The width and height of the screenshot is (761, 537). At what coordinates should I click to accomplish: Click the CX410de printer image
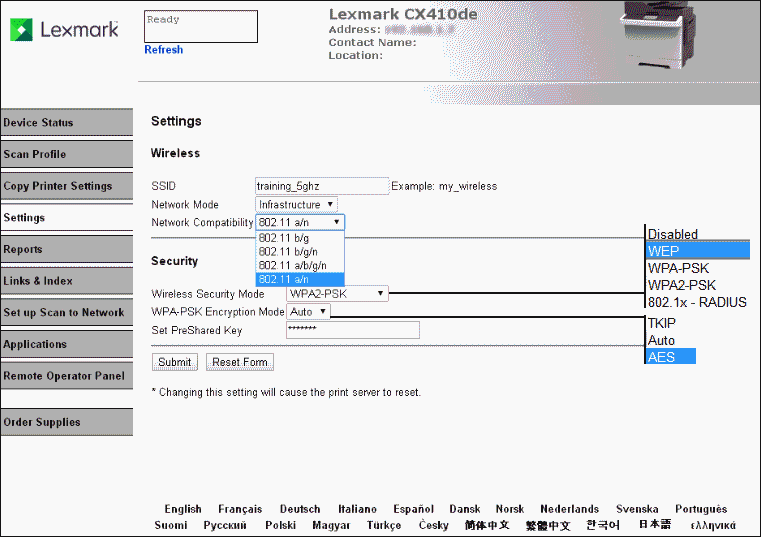(x=660, y=34)
